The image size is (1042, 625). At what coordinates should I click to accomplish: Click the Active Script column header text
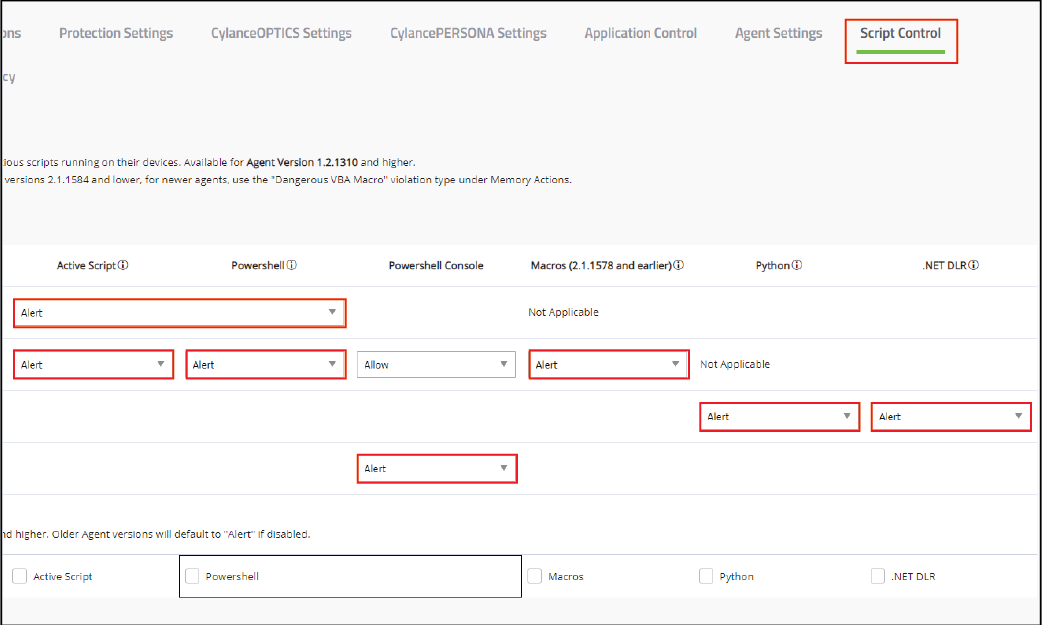point(86,265)
